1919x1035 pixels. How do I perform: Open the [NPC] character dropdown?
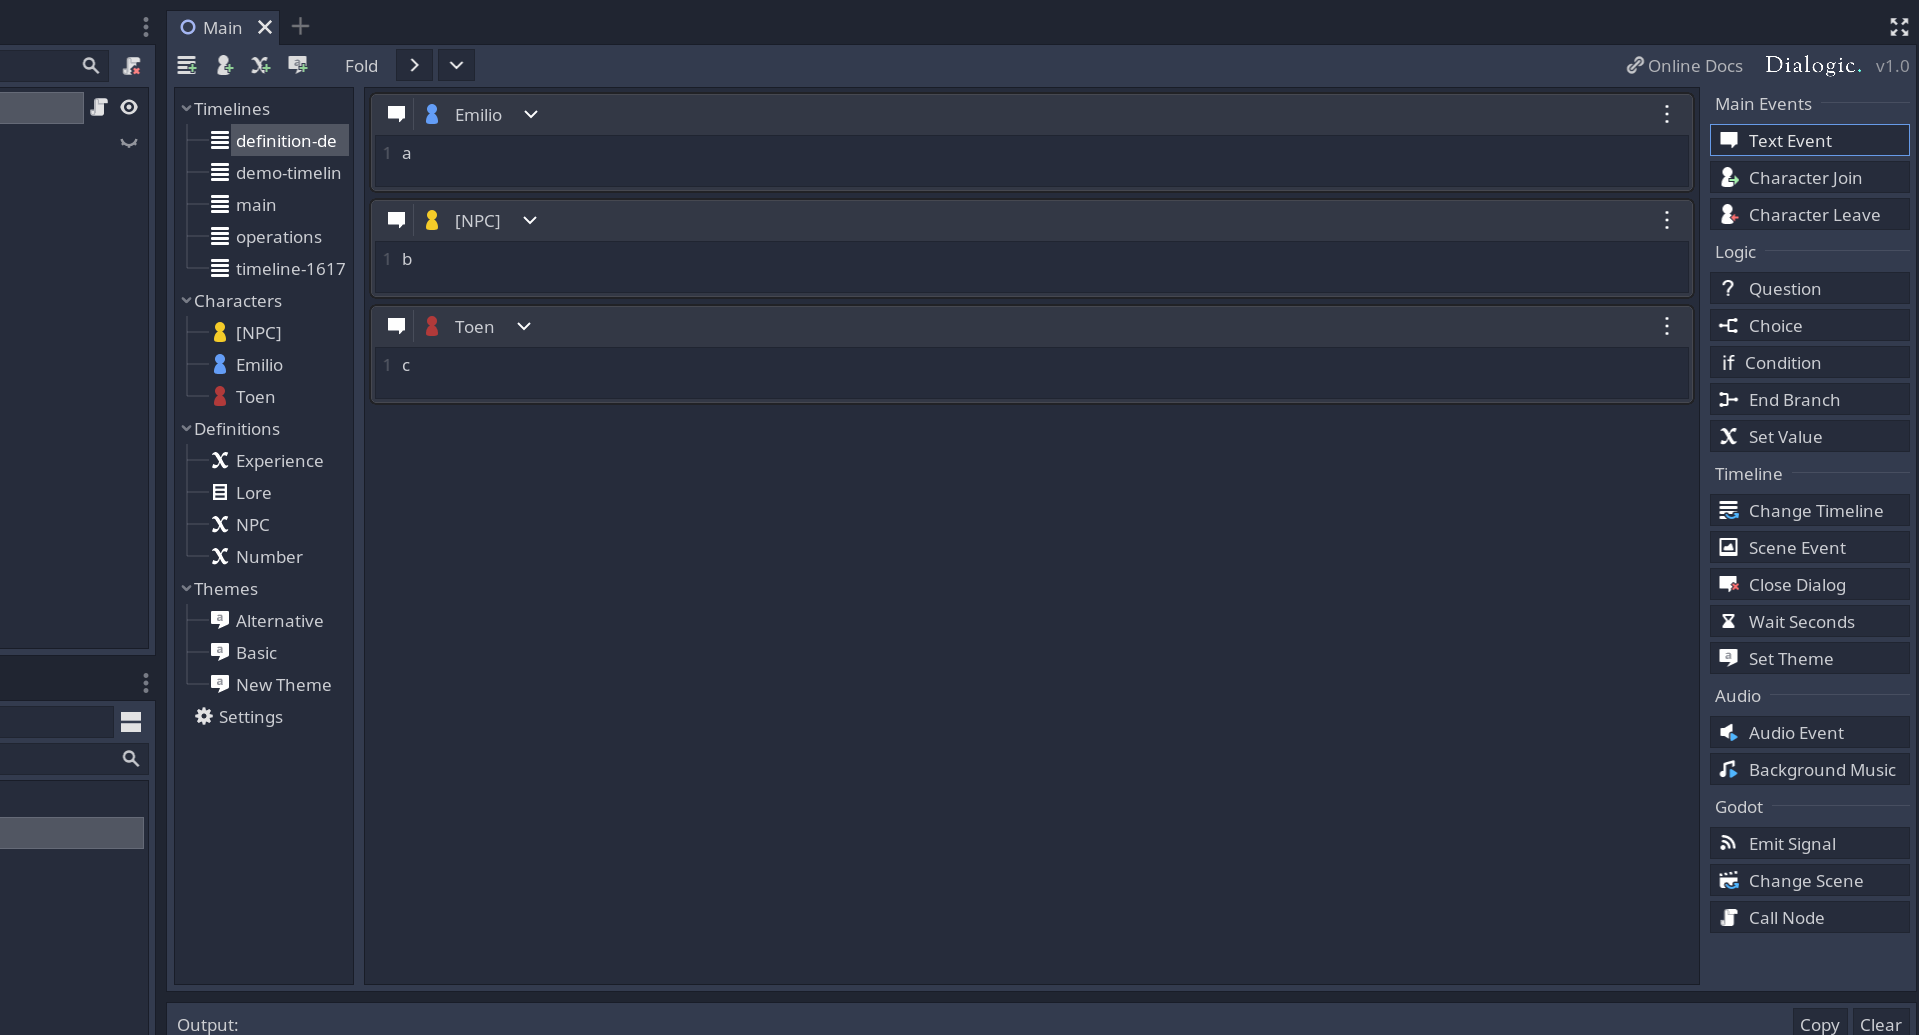pyautogui.click(x=530, y=221)
